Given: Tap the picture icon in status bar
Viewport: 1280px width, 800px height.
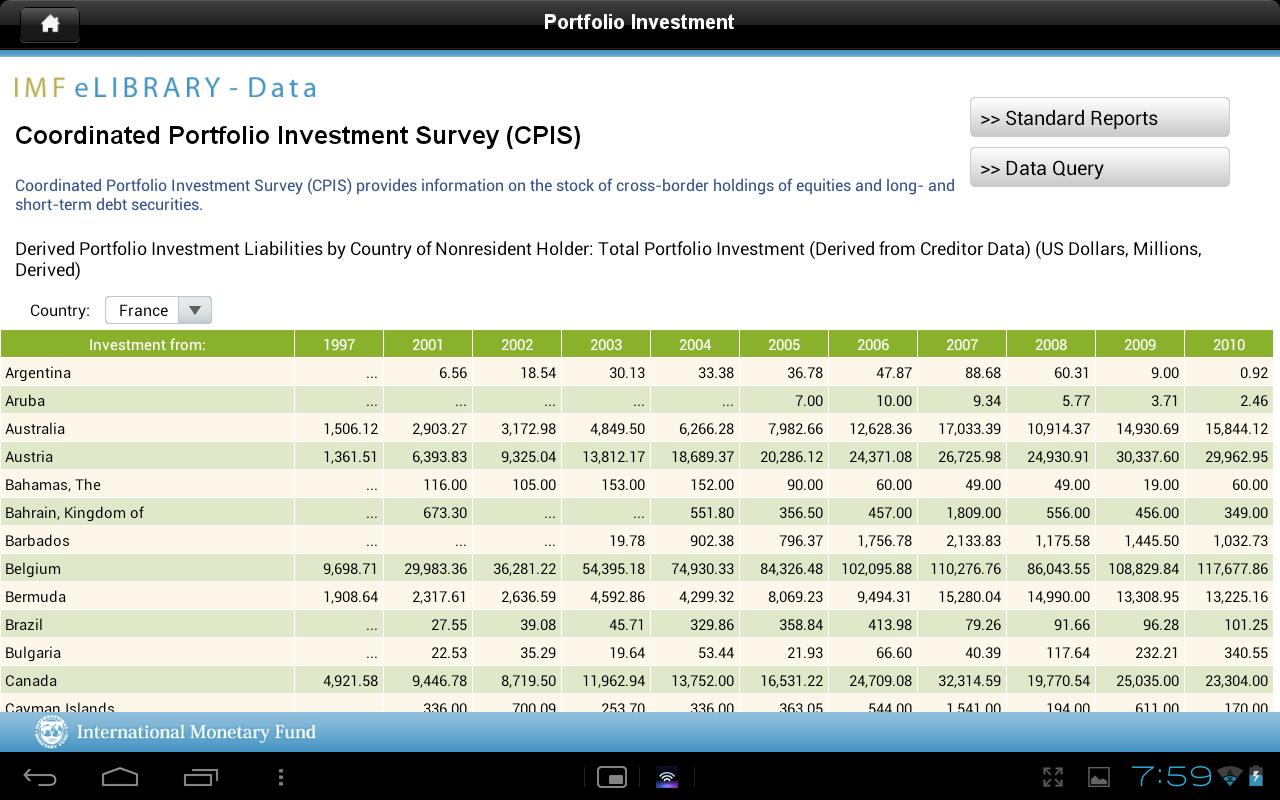Looking at the screenshot, I should pyautogui.click(x=1098, y=777).
